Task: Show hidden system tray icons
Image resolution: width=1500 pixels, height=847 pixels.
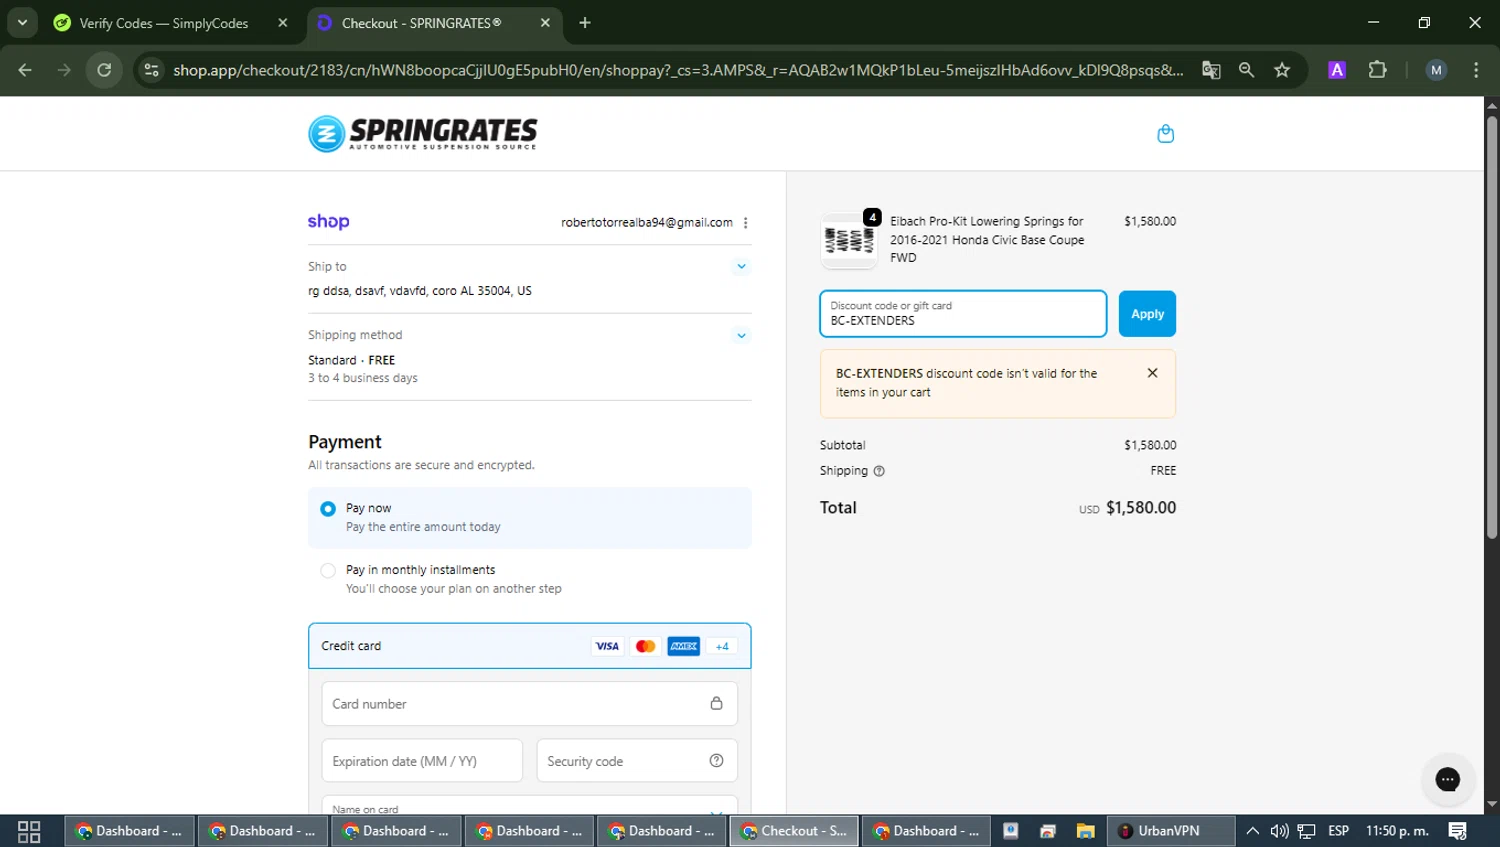Action: click(x=1252, y=831)
